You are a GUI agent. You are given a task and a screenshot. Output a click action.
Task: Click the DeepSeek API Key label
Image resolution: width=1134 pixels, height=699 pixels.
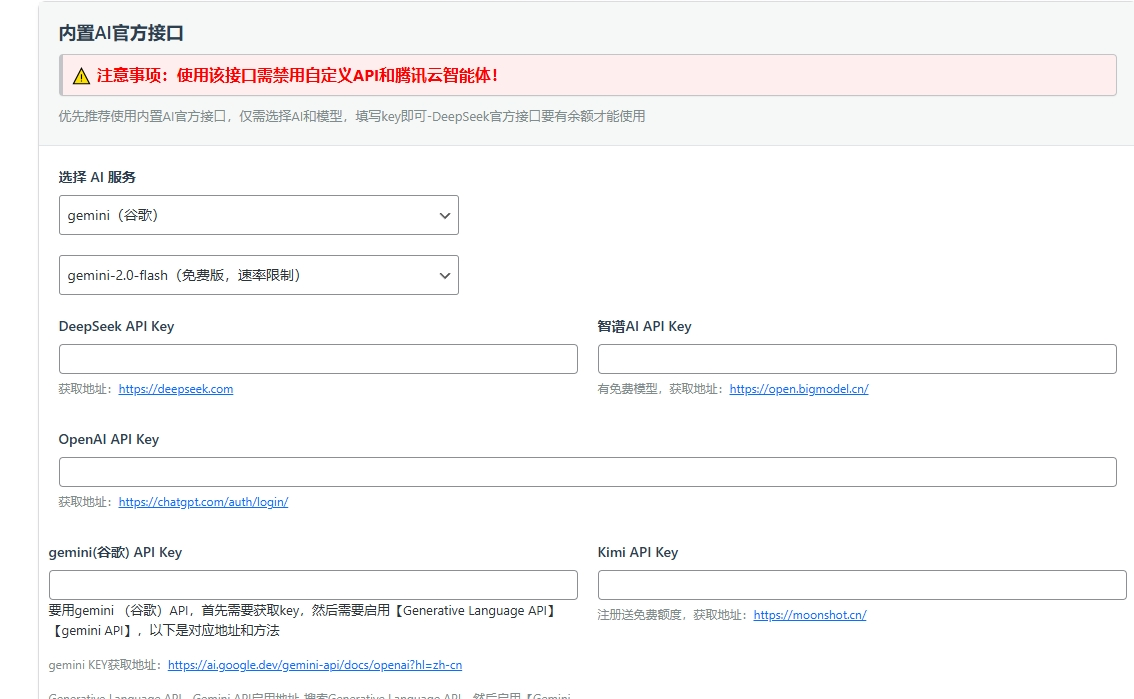coord(116,326)
